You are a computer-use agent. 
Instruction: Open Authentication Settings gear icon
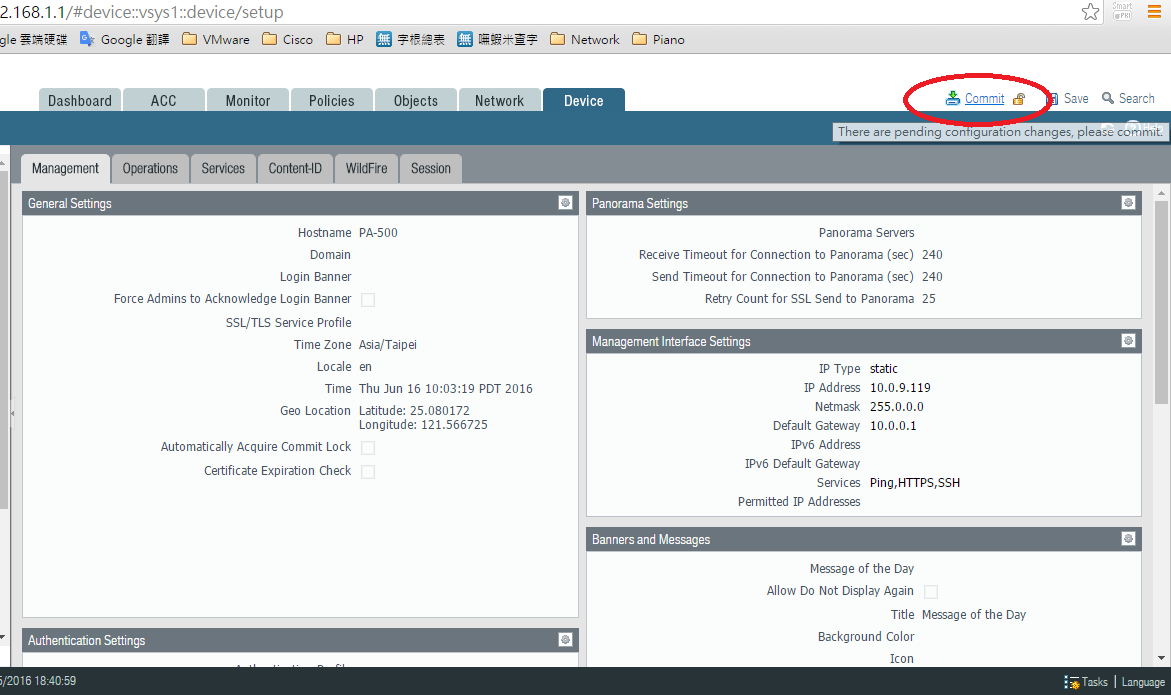click(x=565, y=640)
